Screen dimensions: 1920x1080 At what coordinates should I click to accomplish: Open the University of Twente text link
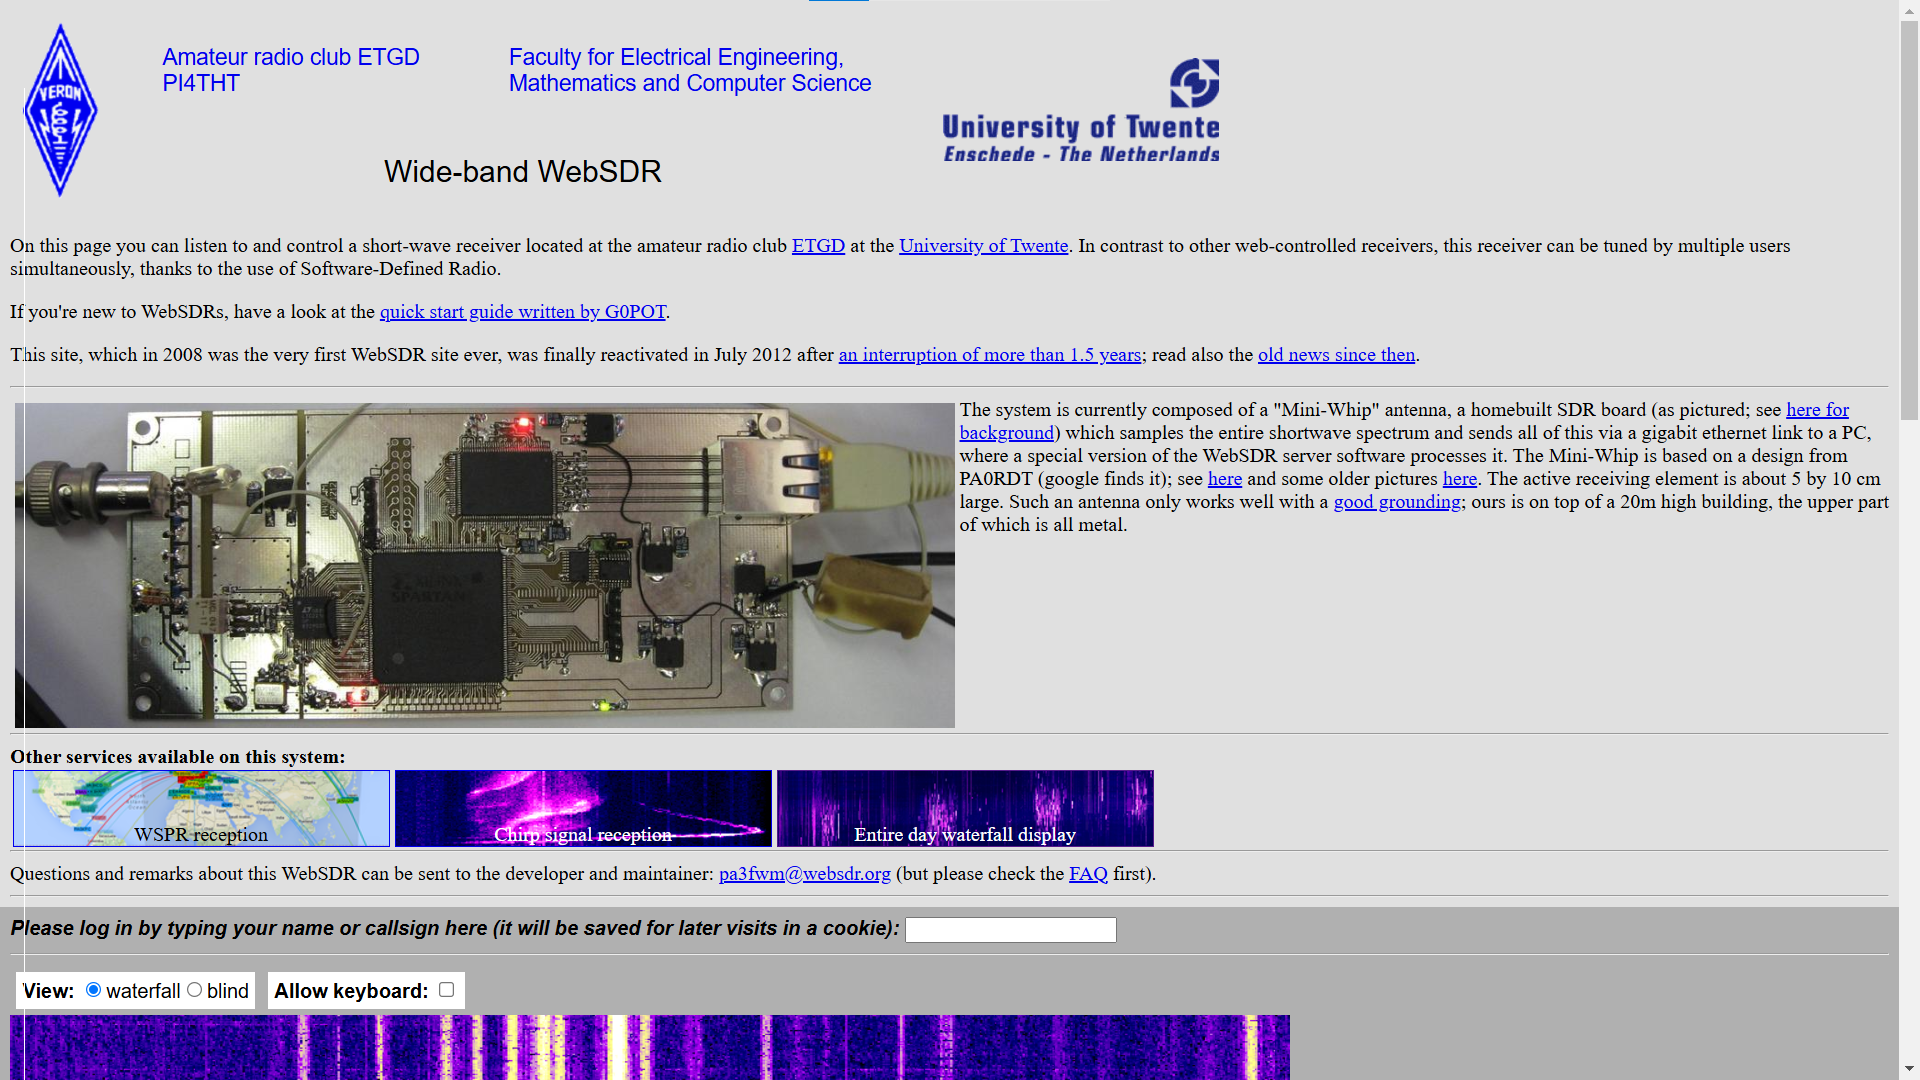point(983,246)
